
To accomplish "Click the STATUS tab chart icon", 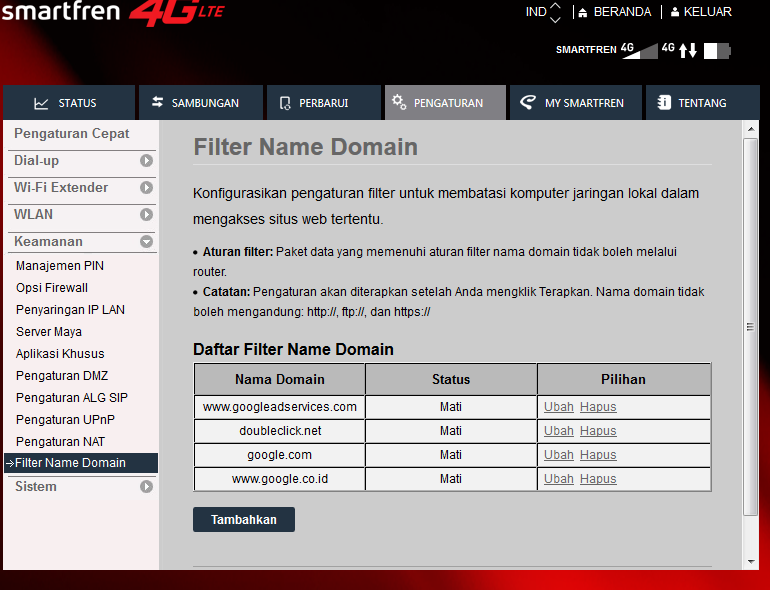I will tap(41, 103).
